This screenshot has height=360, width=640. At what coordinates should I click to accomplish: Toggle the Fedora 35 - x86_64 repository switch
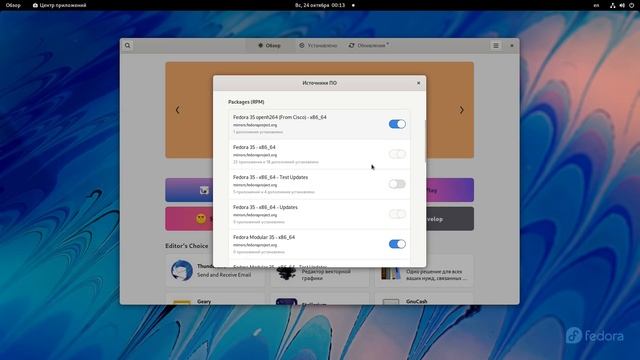(x=397, y=154)
